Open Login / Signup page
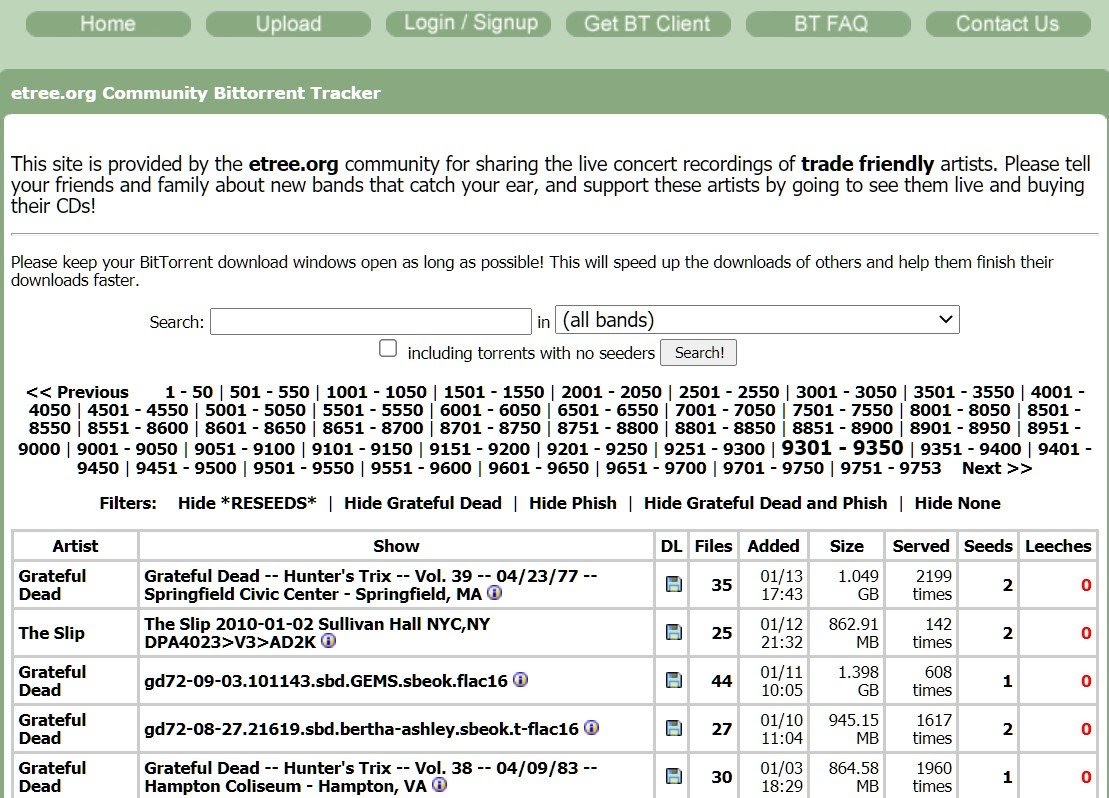 point(470,23)
